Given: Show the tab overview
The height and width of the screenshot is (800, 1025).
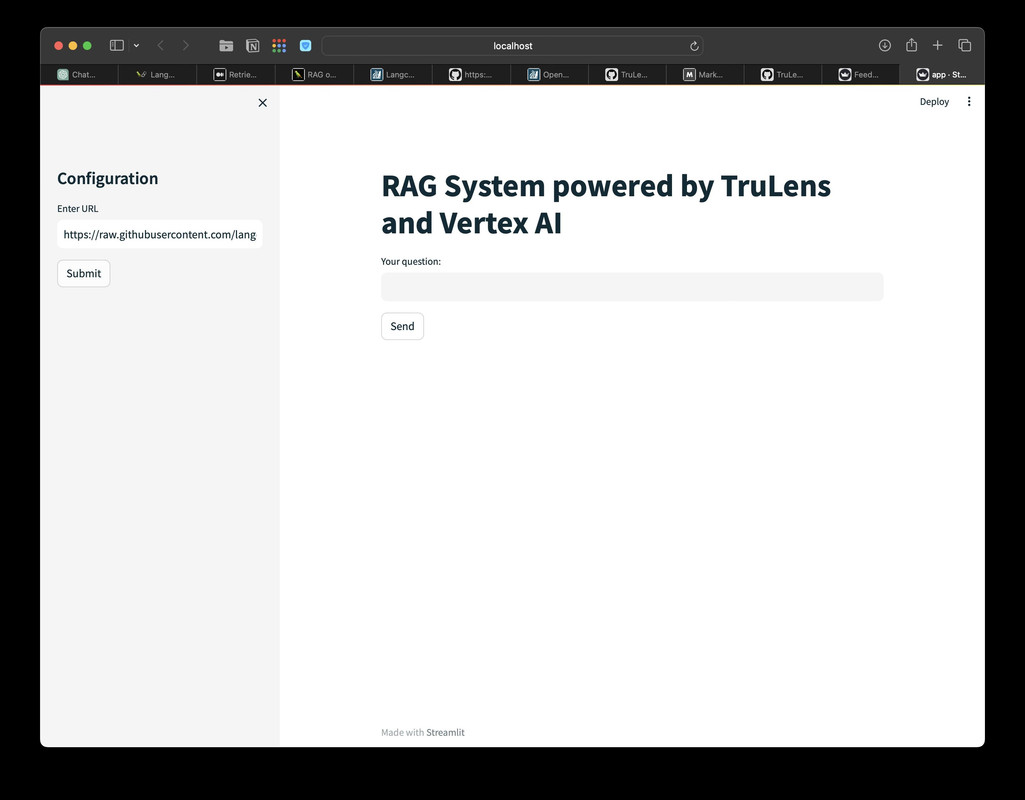Looking at the screenshot, I should tap(964, 45).
